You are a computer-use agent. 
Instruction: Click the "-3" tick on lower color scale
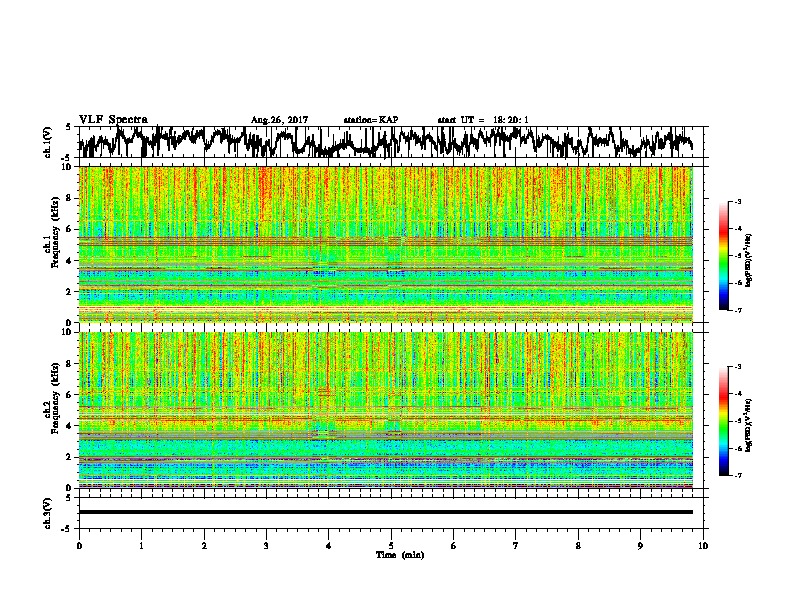point(737,367)
